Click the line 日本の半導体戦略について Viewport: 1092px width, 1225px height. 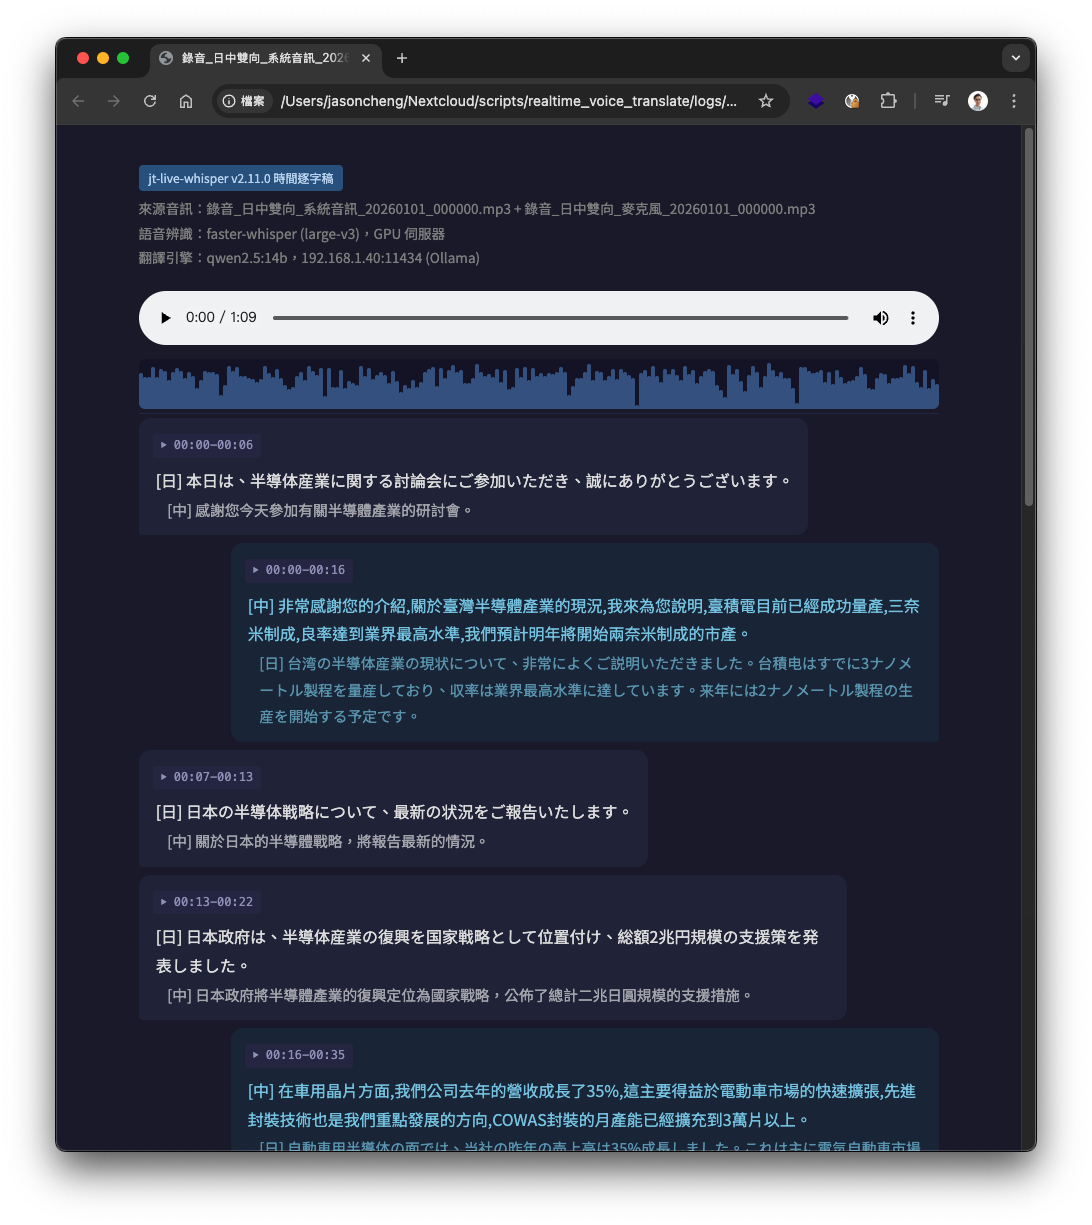click(394, 812)
